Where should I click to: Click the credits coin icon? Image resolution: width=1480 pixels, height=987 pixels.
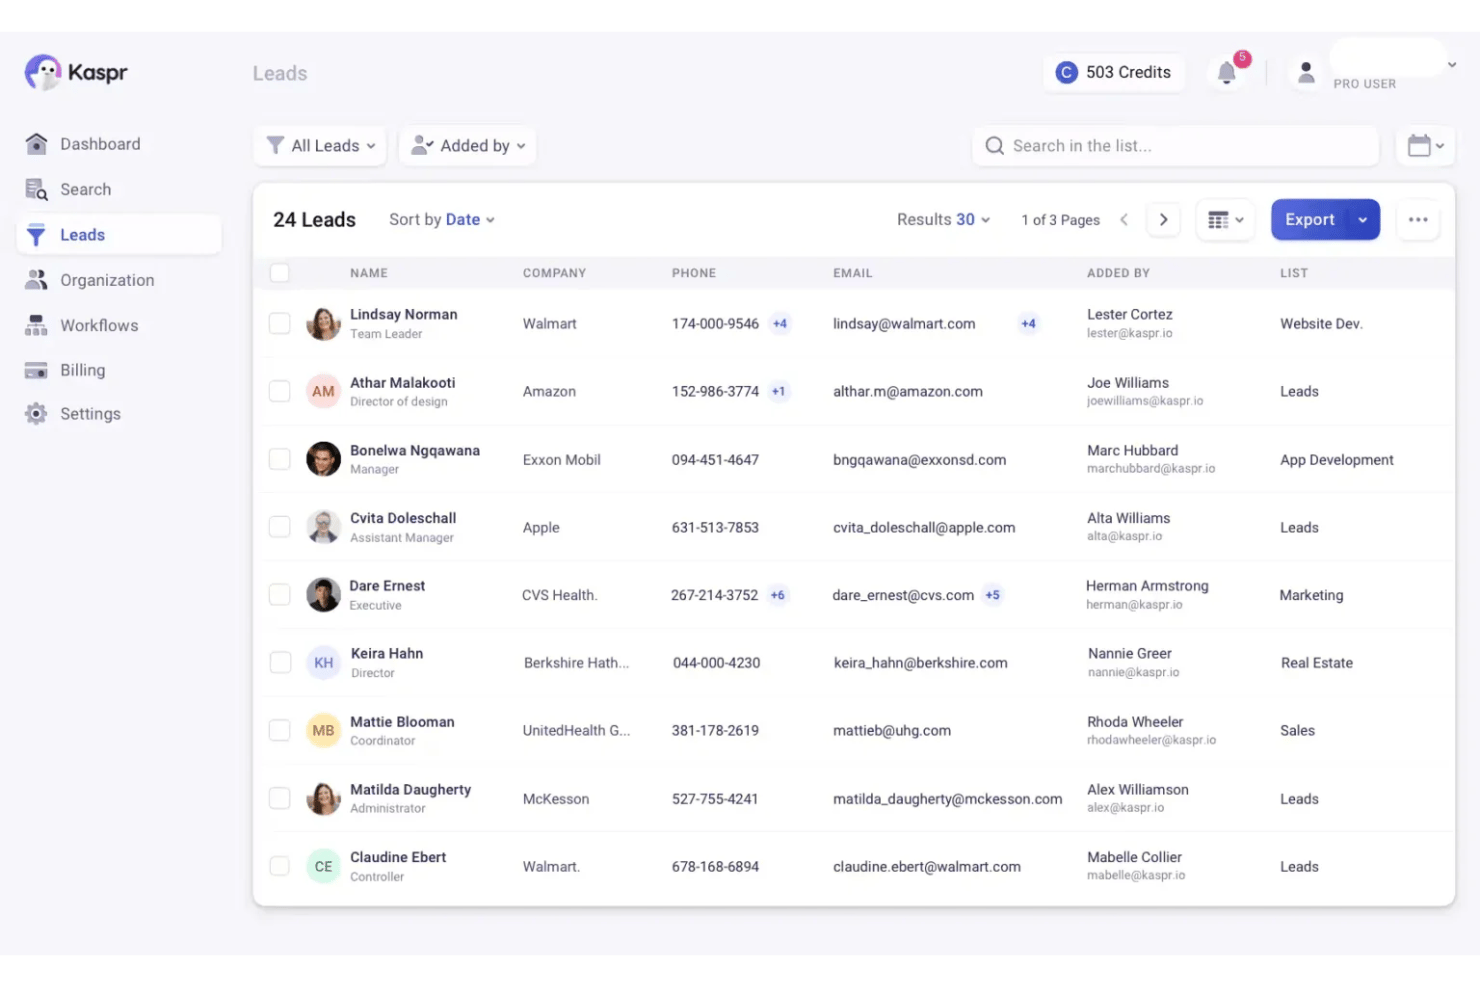[1067, 72]
